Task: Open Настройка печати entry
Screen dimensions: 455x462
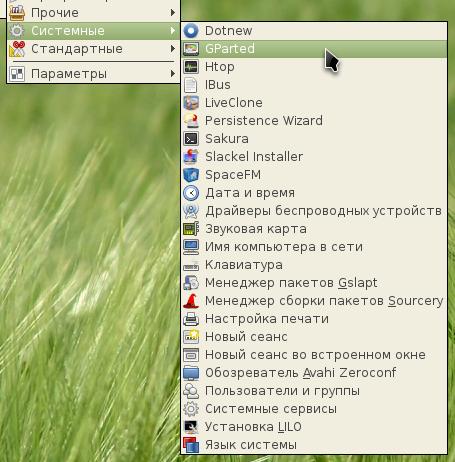Action: coord(314,319)
